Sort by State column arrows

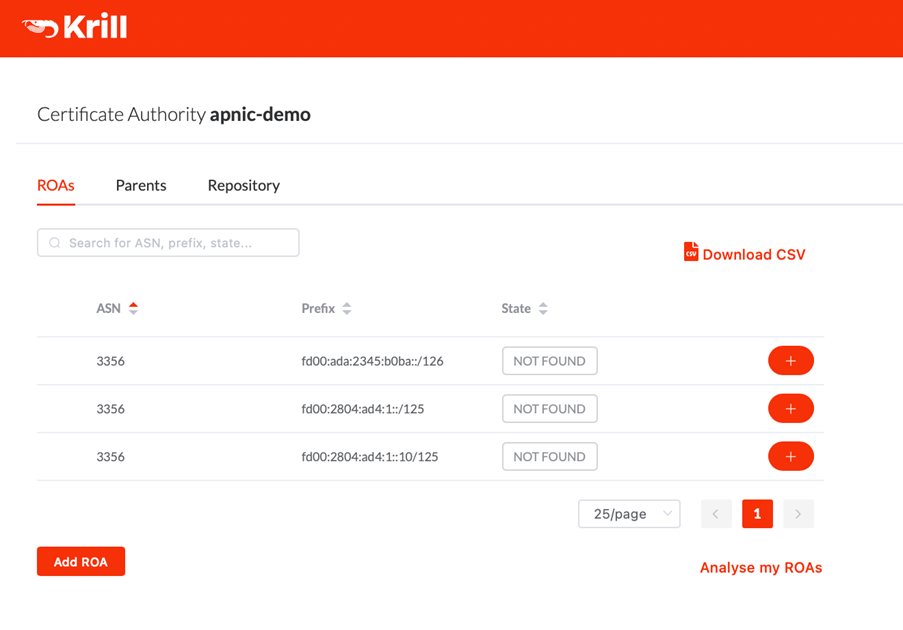tap(543, 308)
